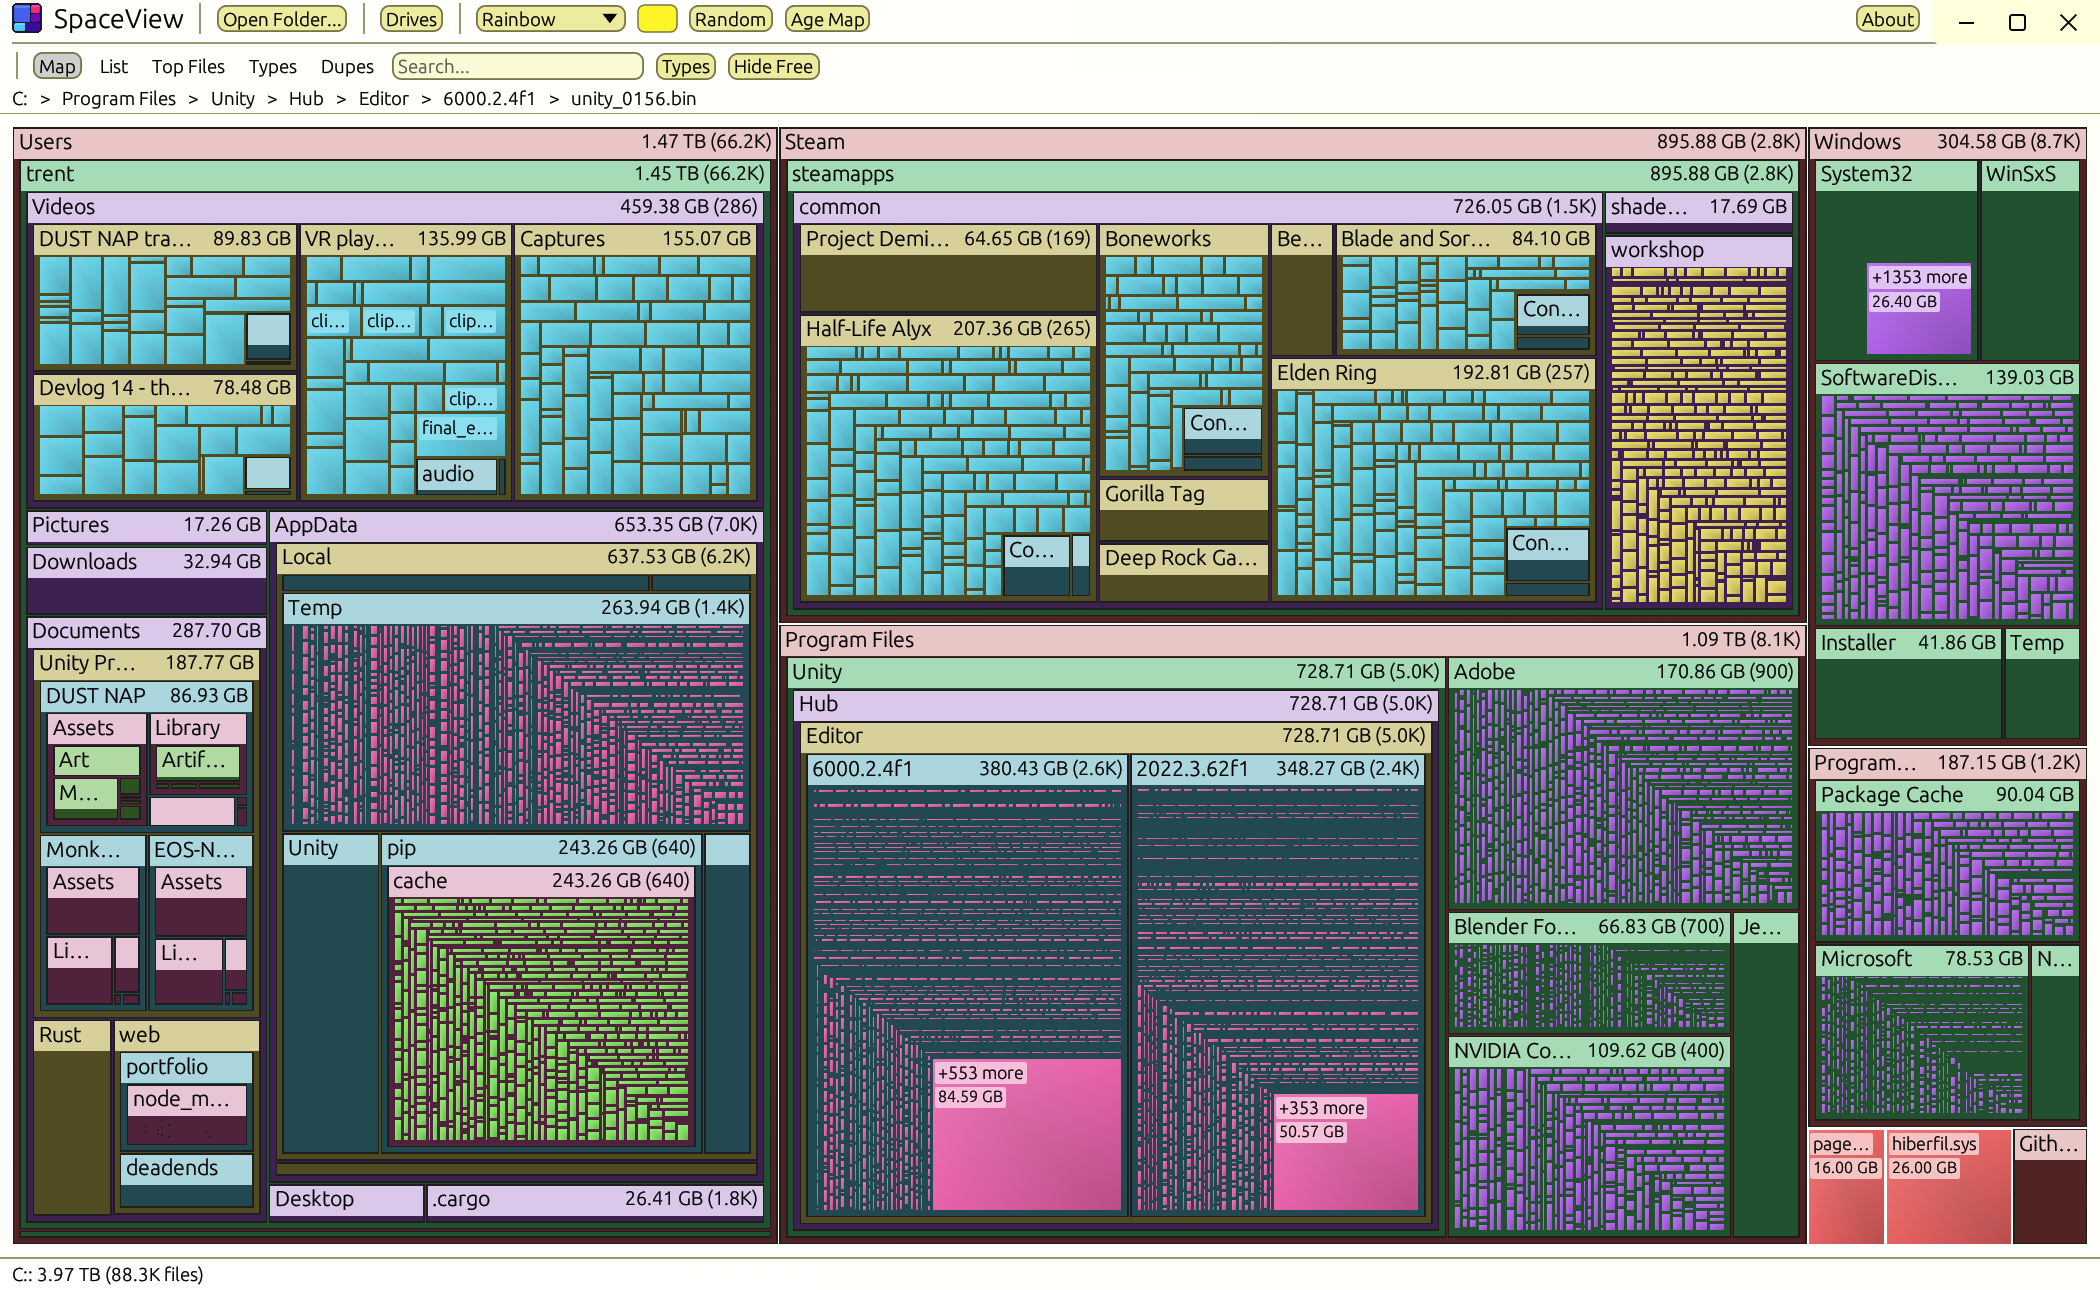Switch to the List tab
Screen dimensions: 2100x1290
point(113,66)
